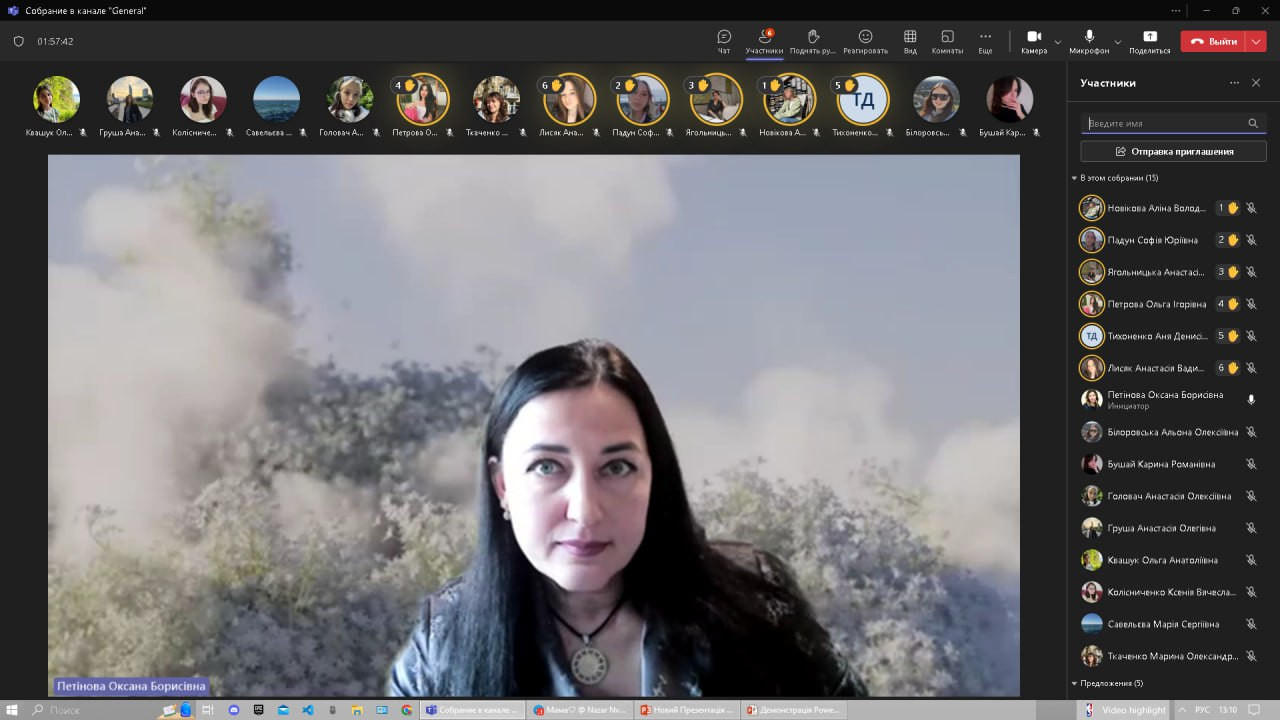The width and height of the screenshot is (1280, 720).
Task: Click Квашук participant thumbnail in top strip
Action: (56, 99)
